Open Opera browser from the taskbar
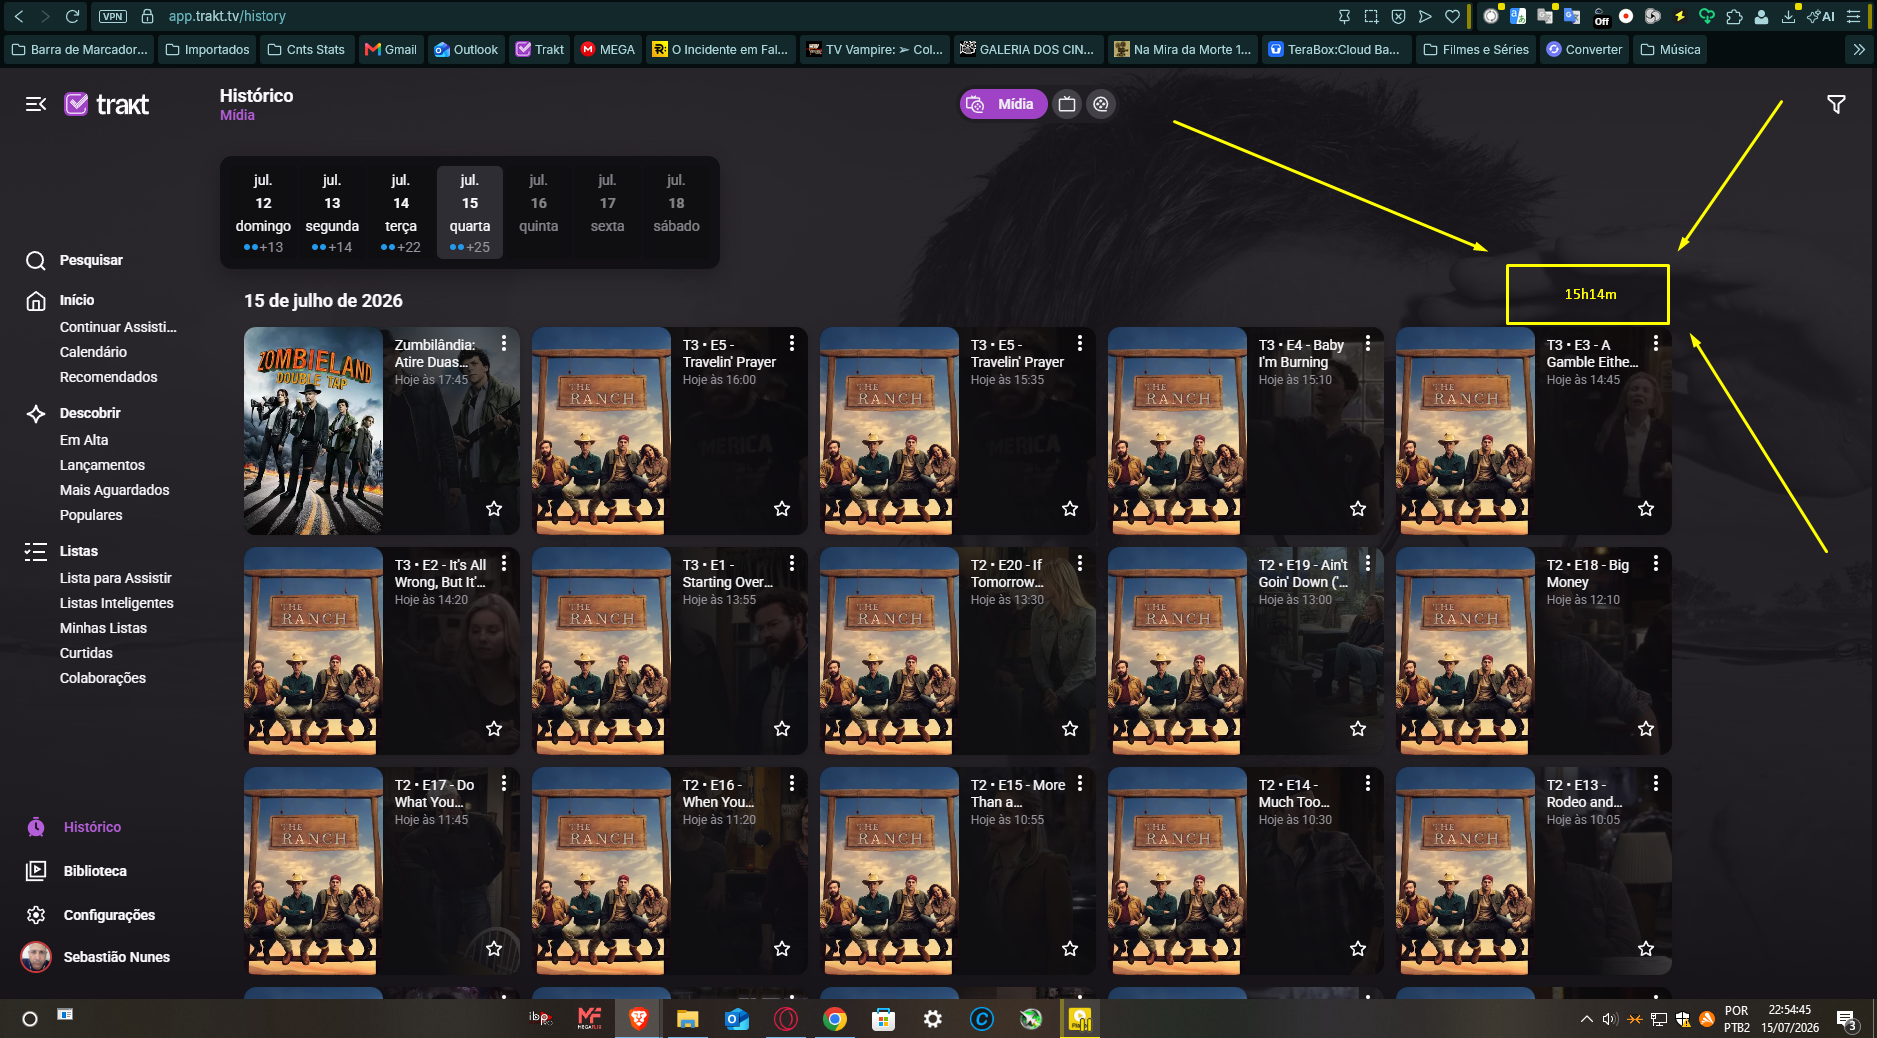This screenshot has height=1038, width=1877. tap(786, 1019)
